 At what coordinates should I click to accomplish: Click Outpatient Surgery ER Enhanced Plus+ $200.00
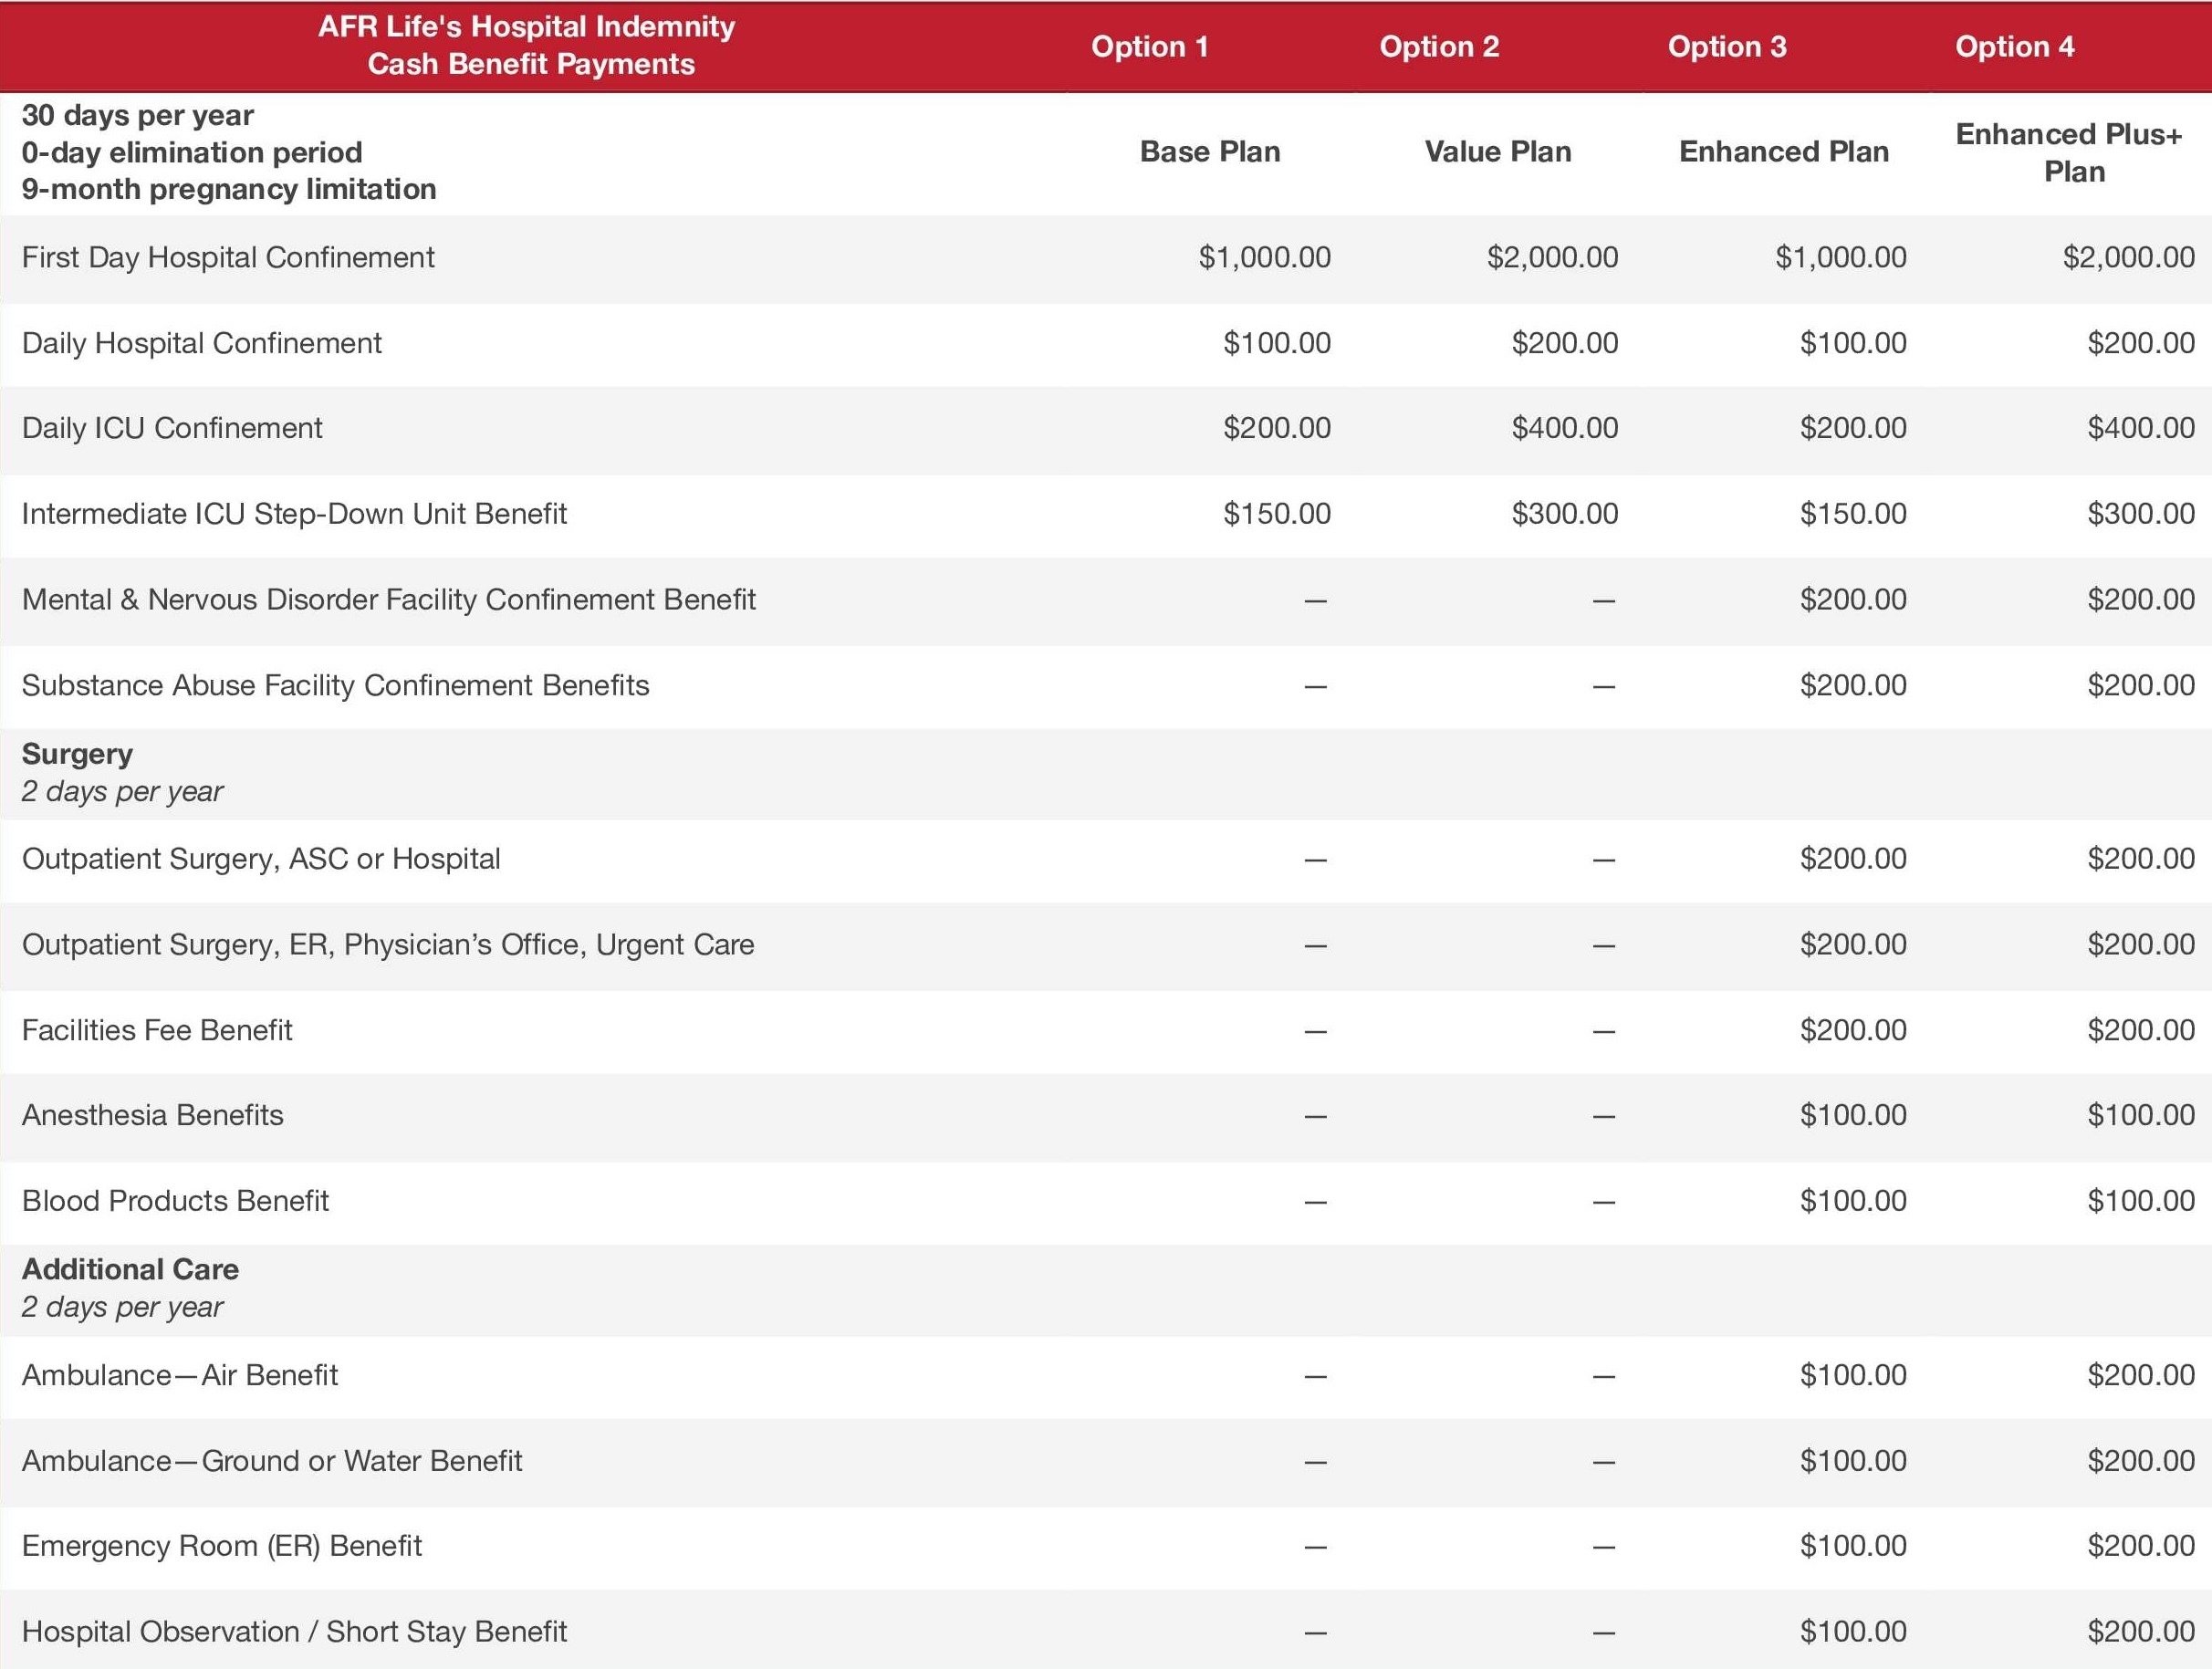2141,945
